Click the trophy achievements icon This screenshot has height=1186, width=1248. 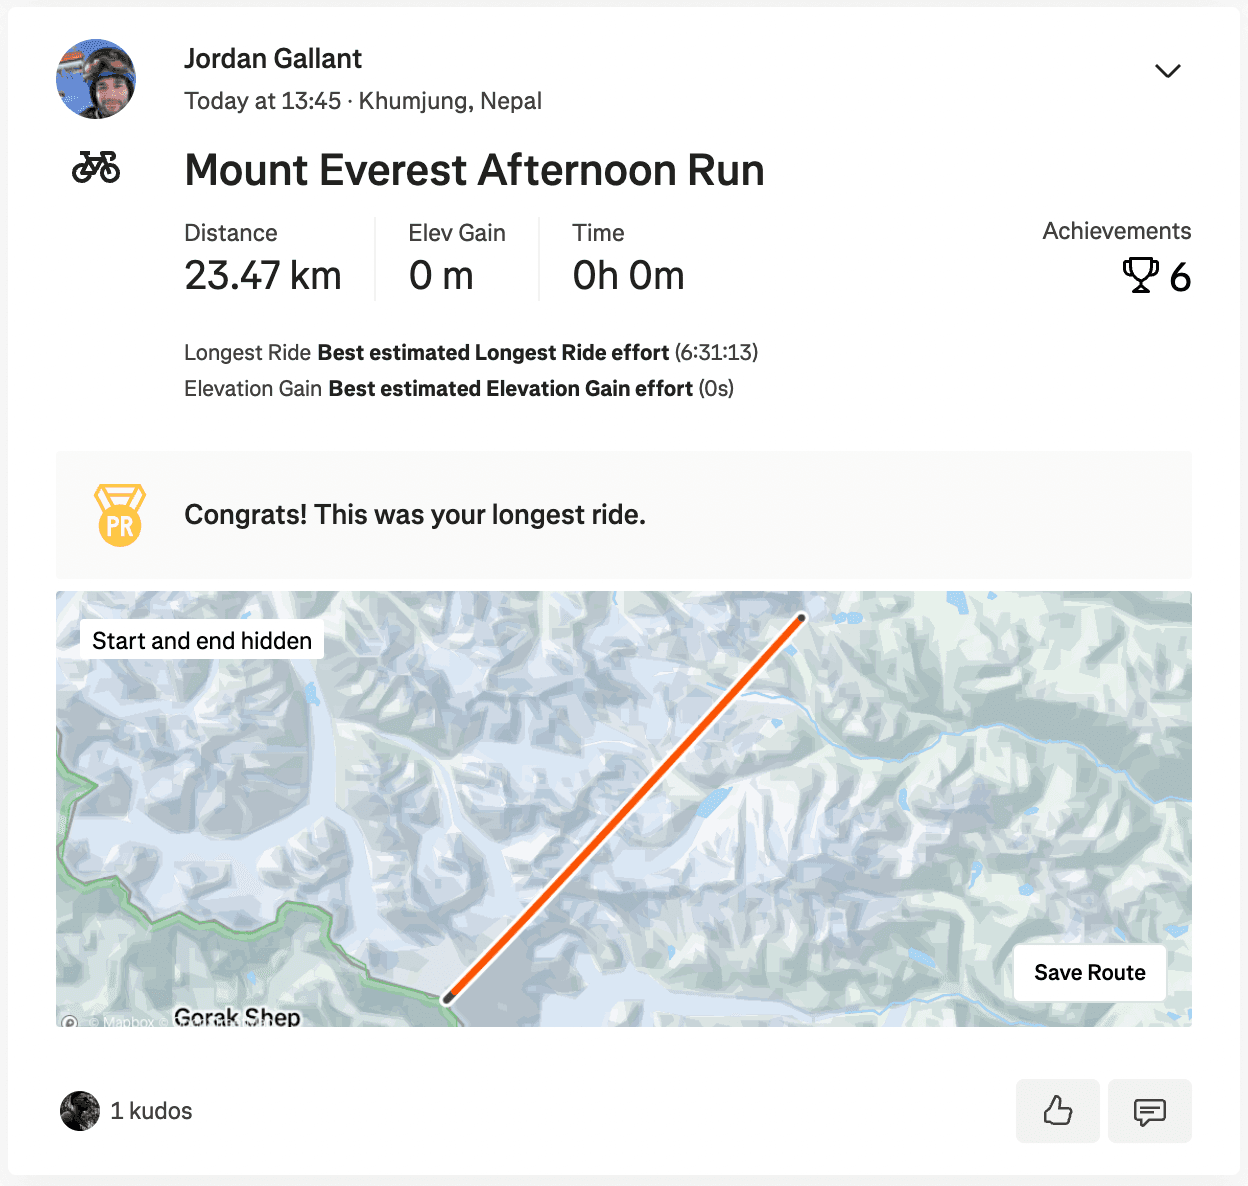(x=1140, y=275)
